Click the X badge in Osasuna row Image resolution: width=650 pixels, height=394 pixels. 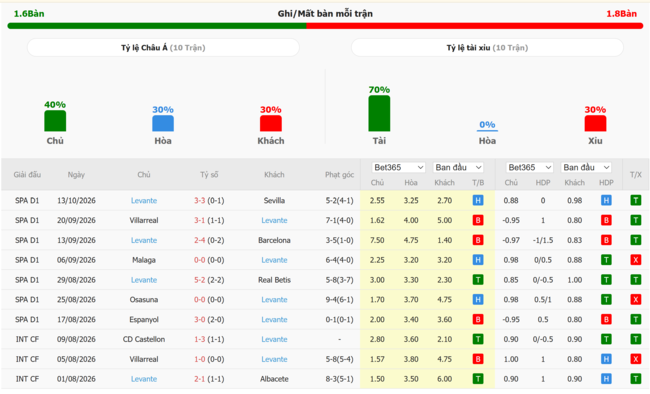coord(635,300)
